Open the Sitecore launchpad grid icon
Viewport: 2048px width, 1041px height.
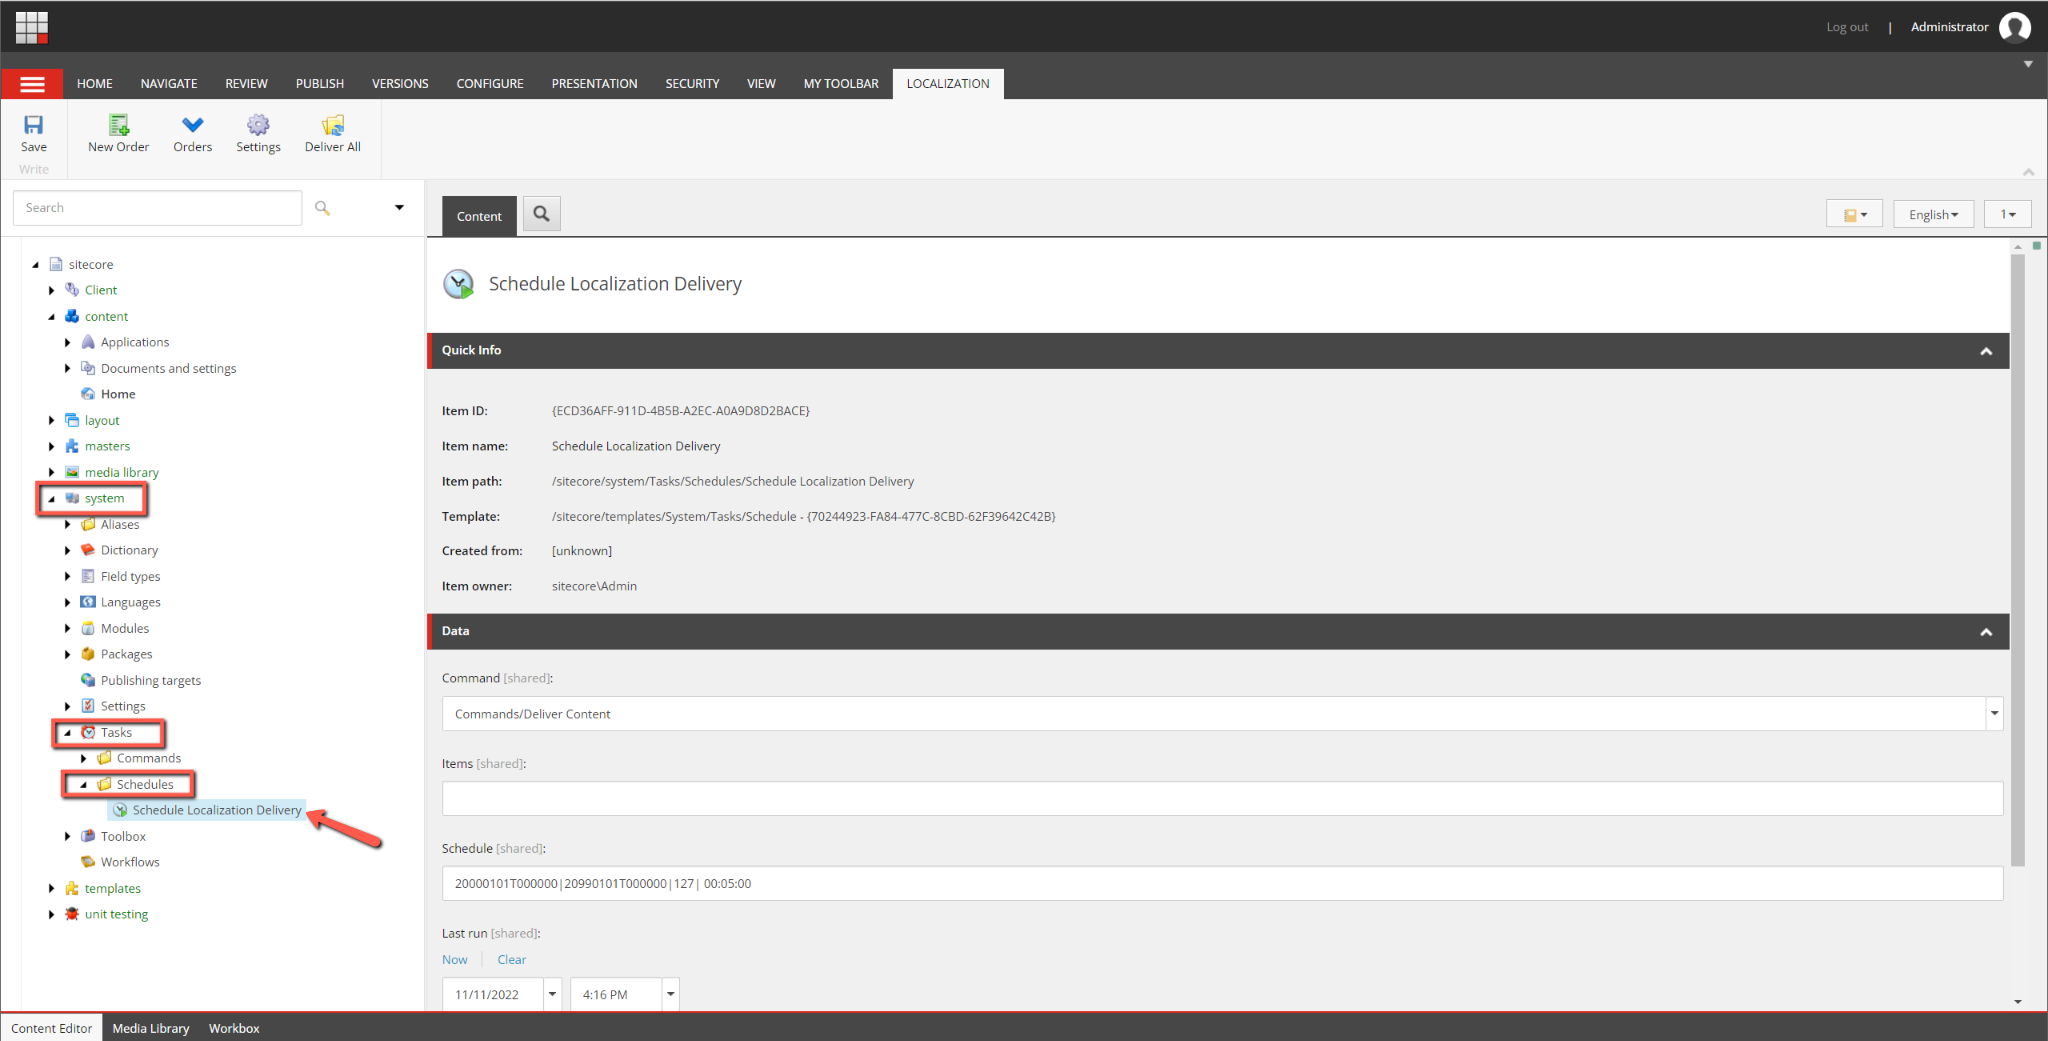click(x=32, y=27)
